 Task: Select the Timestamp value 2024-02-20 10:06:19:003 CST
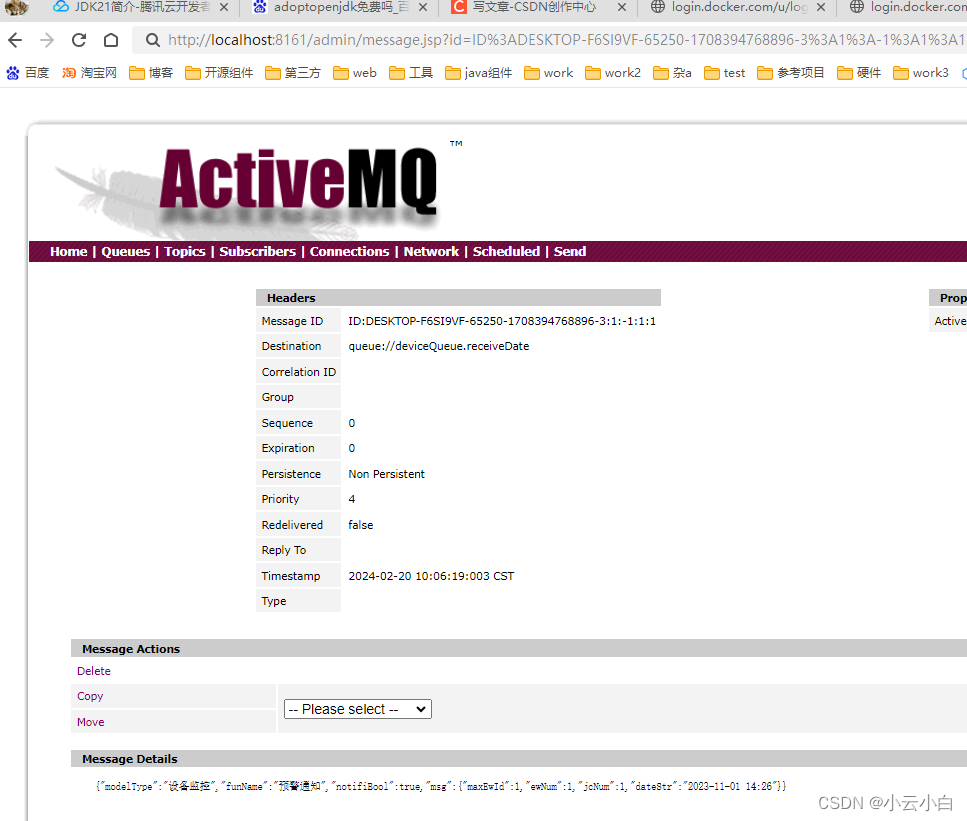431,576
